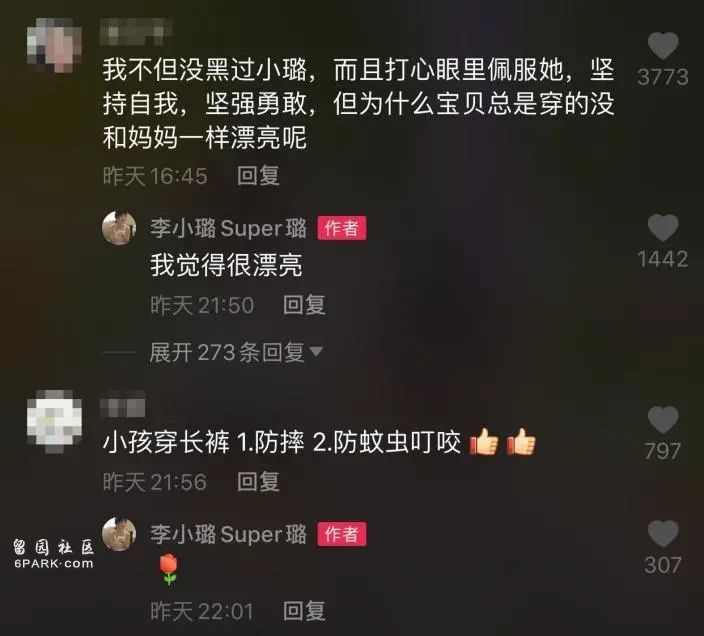The width and height of the screenshot is (704, 636).
Task: Reply to the comment posted 昨天 16:45
Action: (258, 175)
